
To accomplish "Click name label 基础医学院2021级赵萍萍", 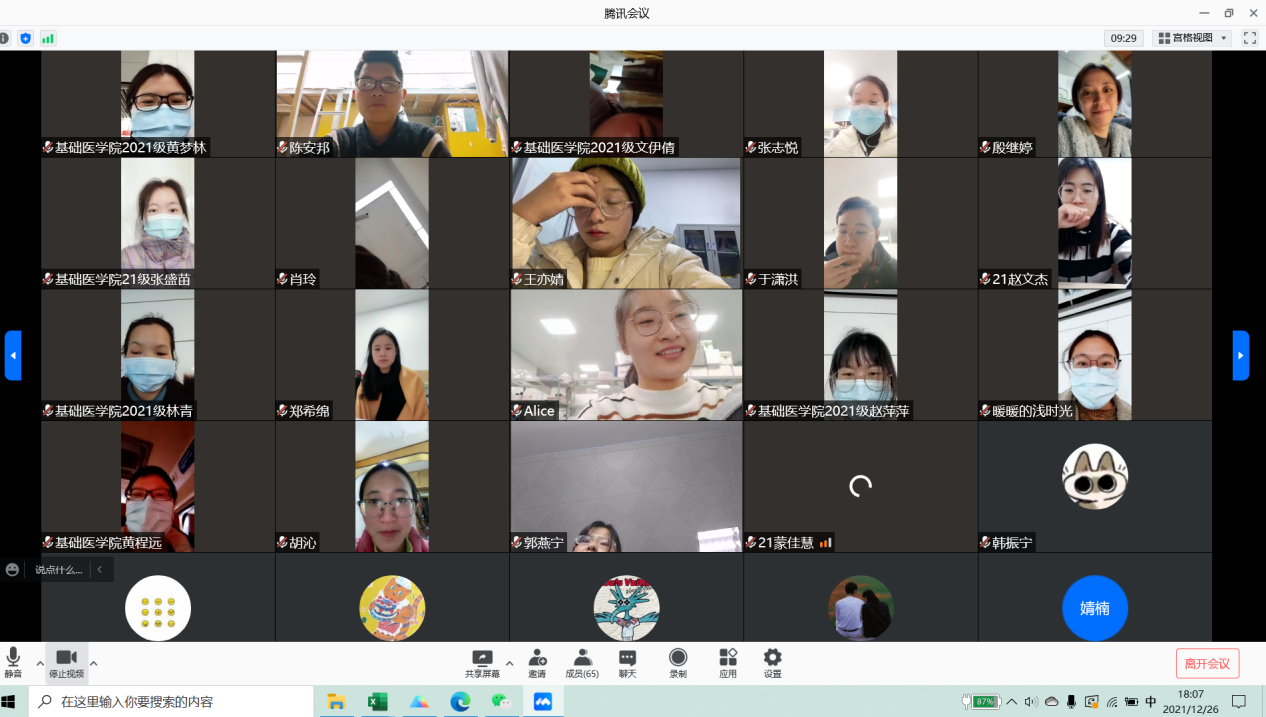I will click(827, 411).
